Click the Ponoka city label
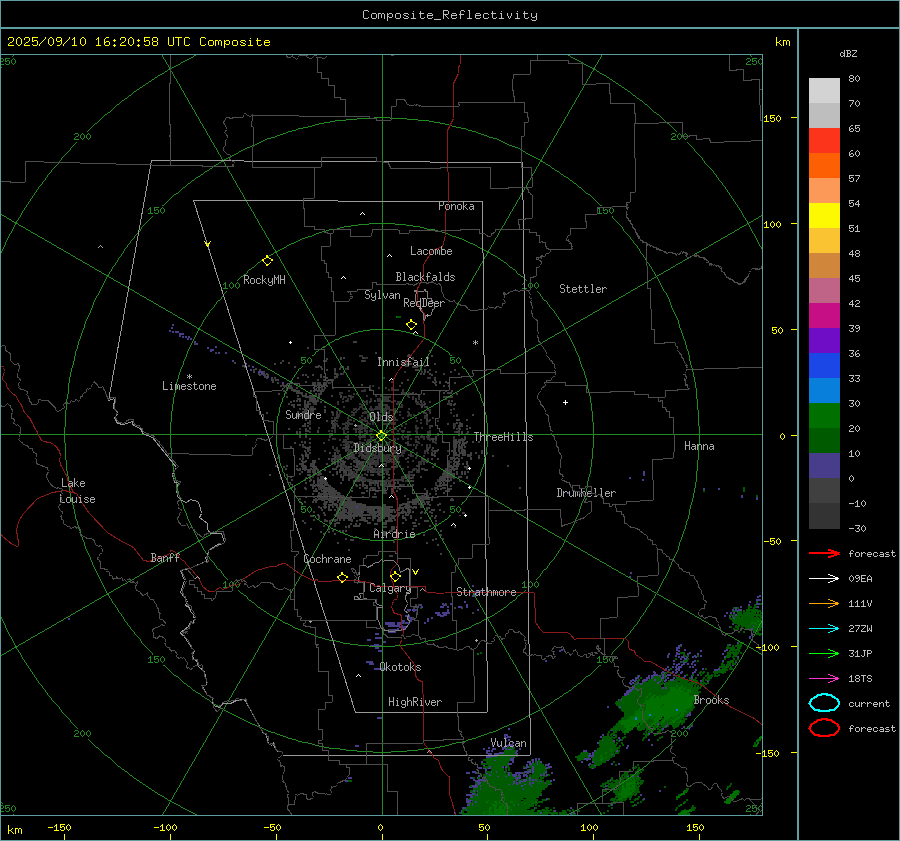This screenshot has width=900, height=841. click(x=456, y=206)
